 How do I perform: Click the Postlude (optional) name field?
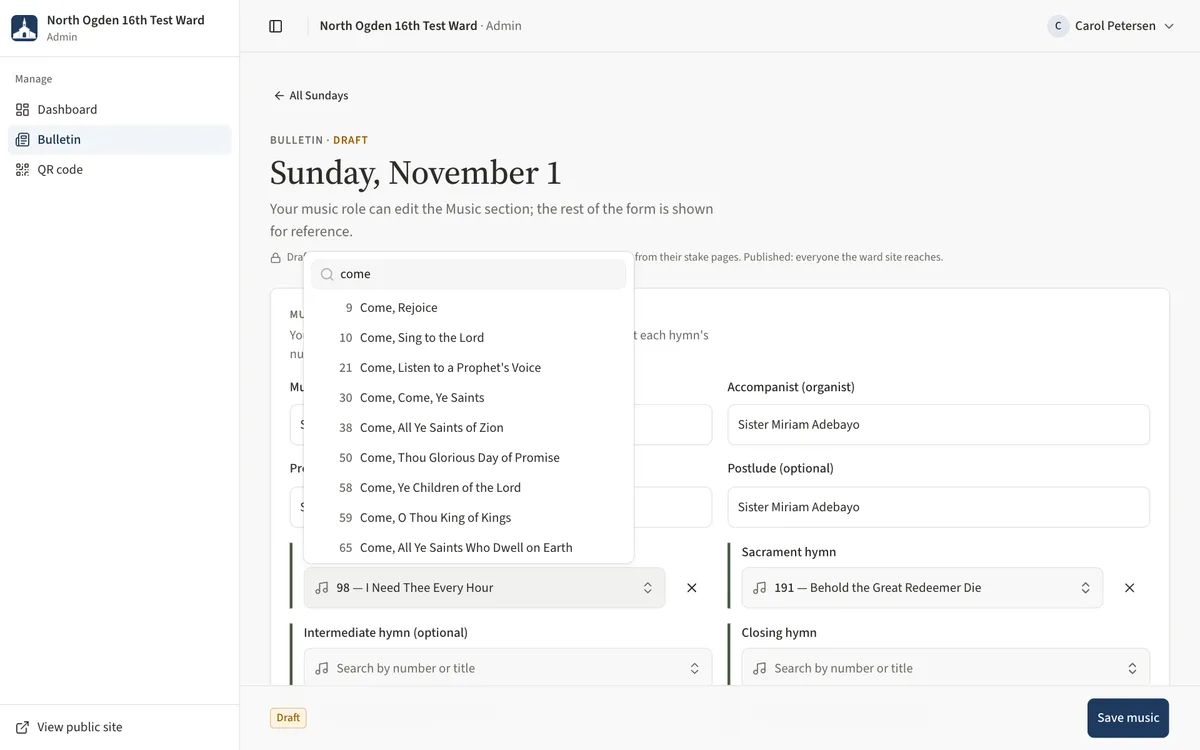[x=938, y=507]
